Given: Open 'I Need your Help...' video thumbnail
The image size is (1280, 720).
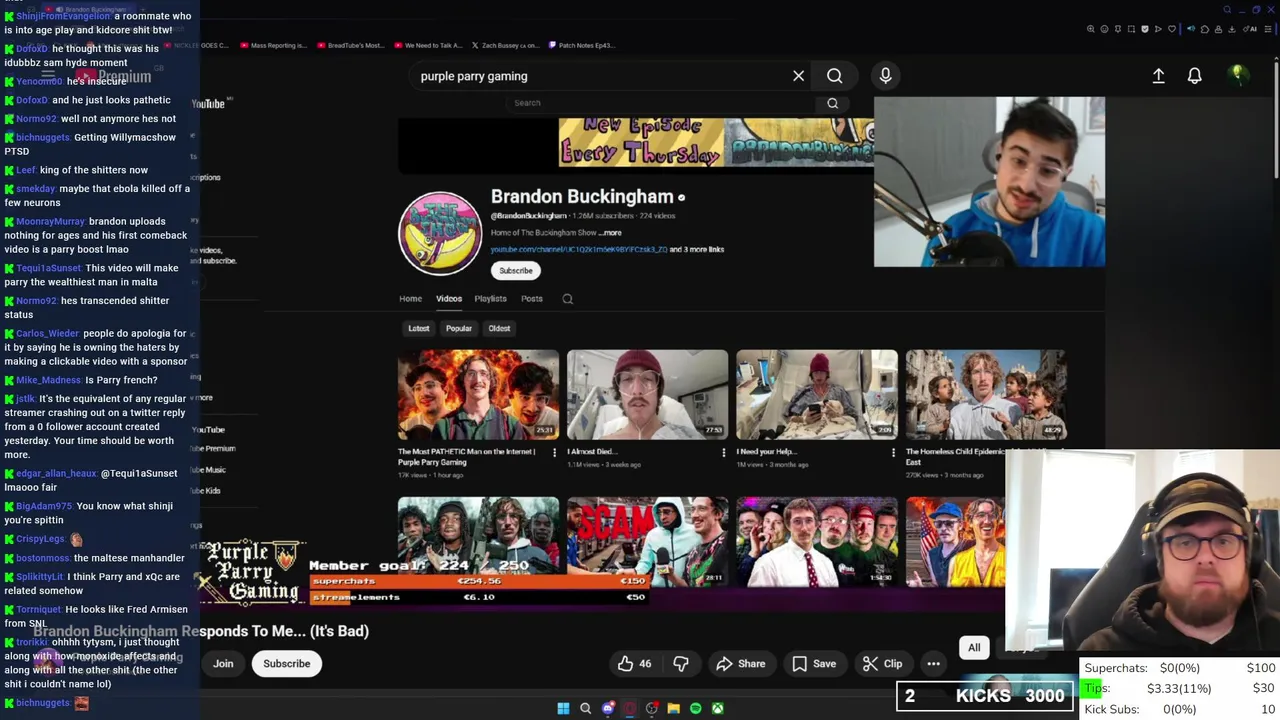Looking at the screenshot, I should [816, 394].
